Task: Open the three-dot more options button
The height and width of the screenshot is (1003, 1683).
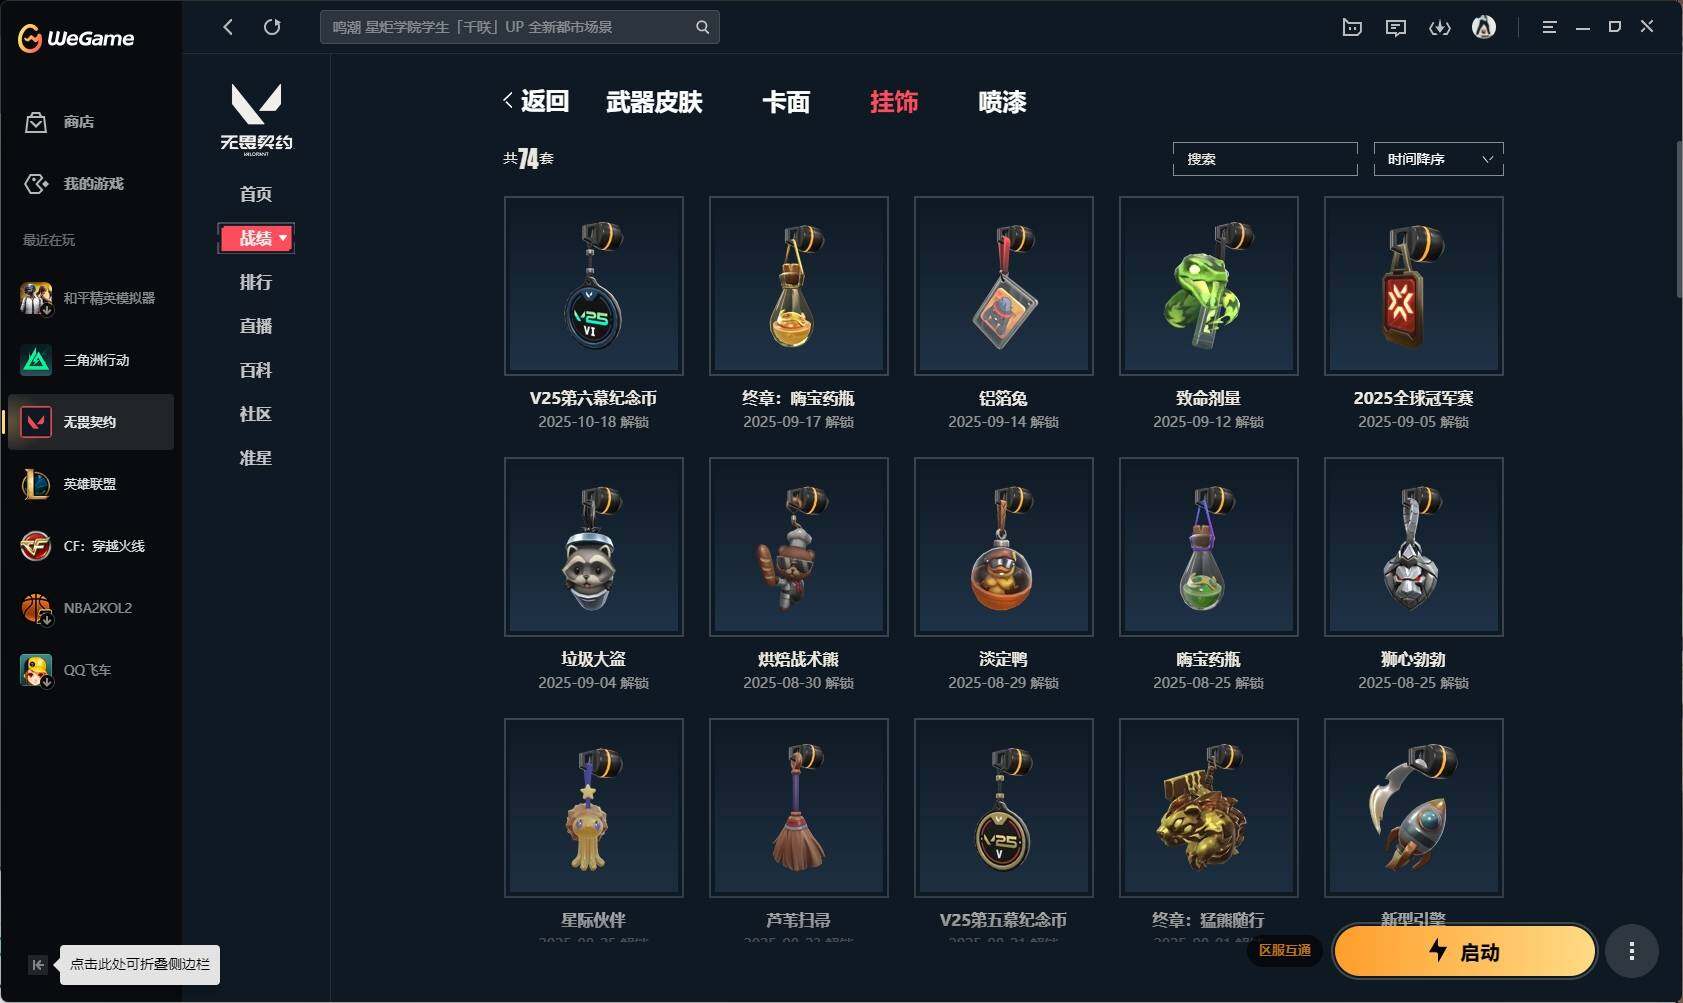Action: point(1632,951)
